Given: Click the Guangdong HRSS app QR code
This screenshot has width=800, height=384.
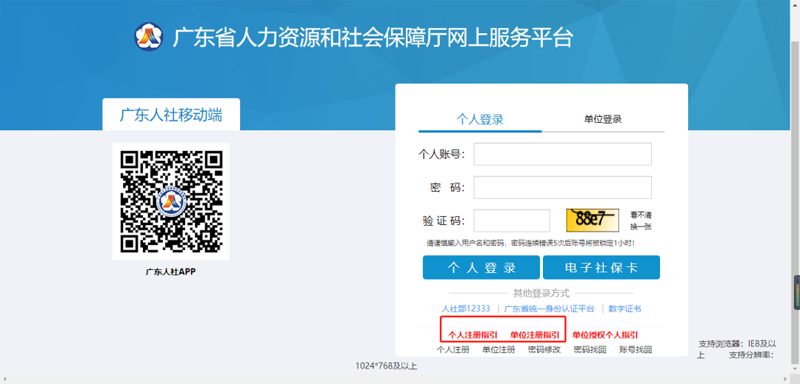Looking at the screenshot, I should click(x=171, y=201).
